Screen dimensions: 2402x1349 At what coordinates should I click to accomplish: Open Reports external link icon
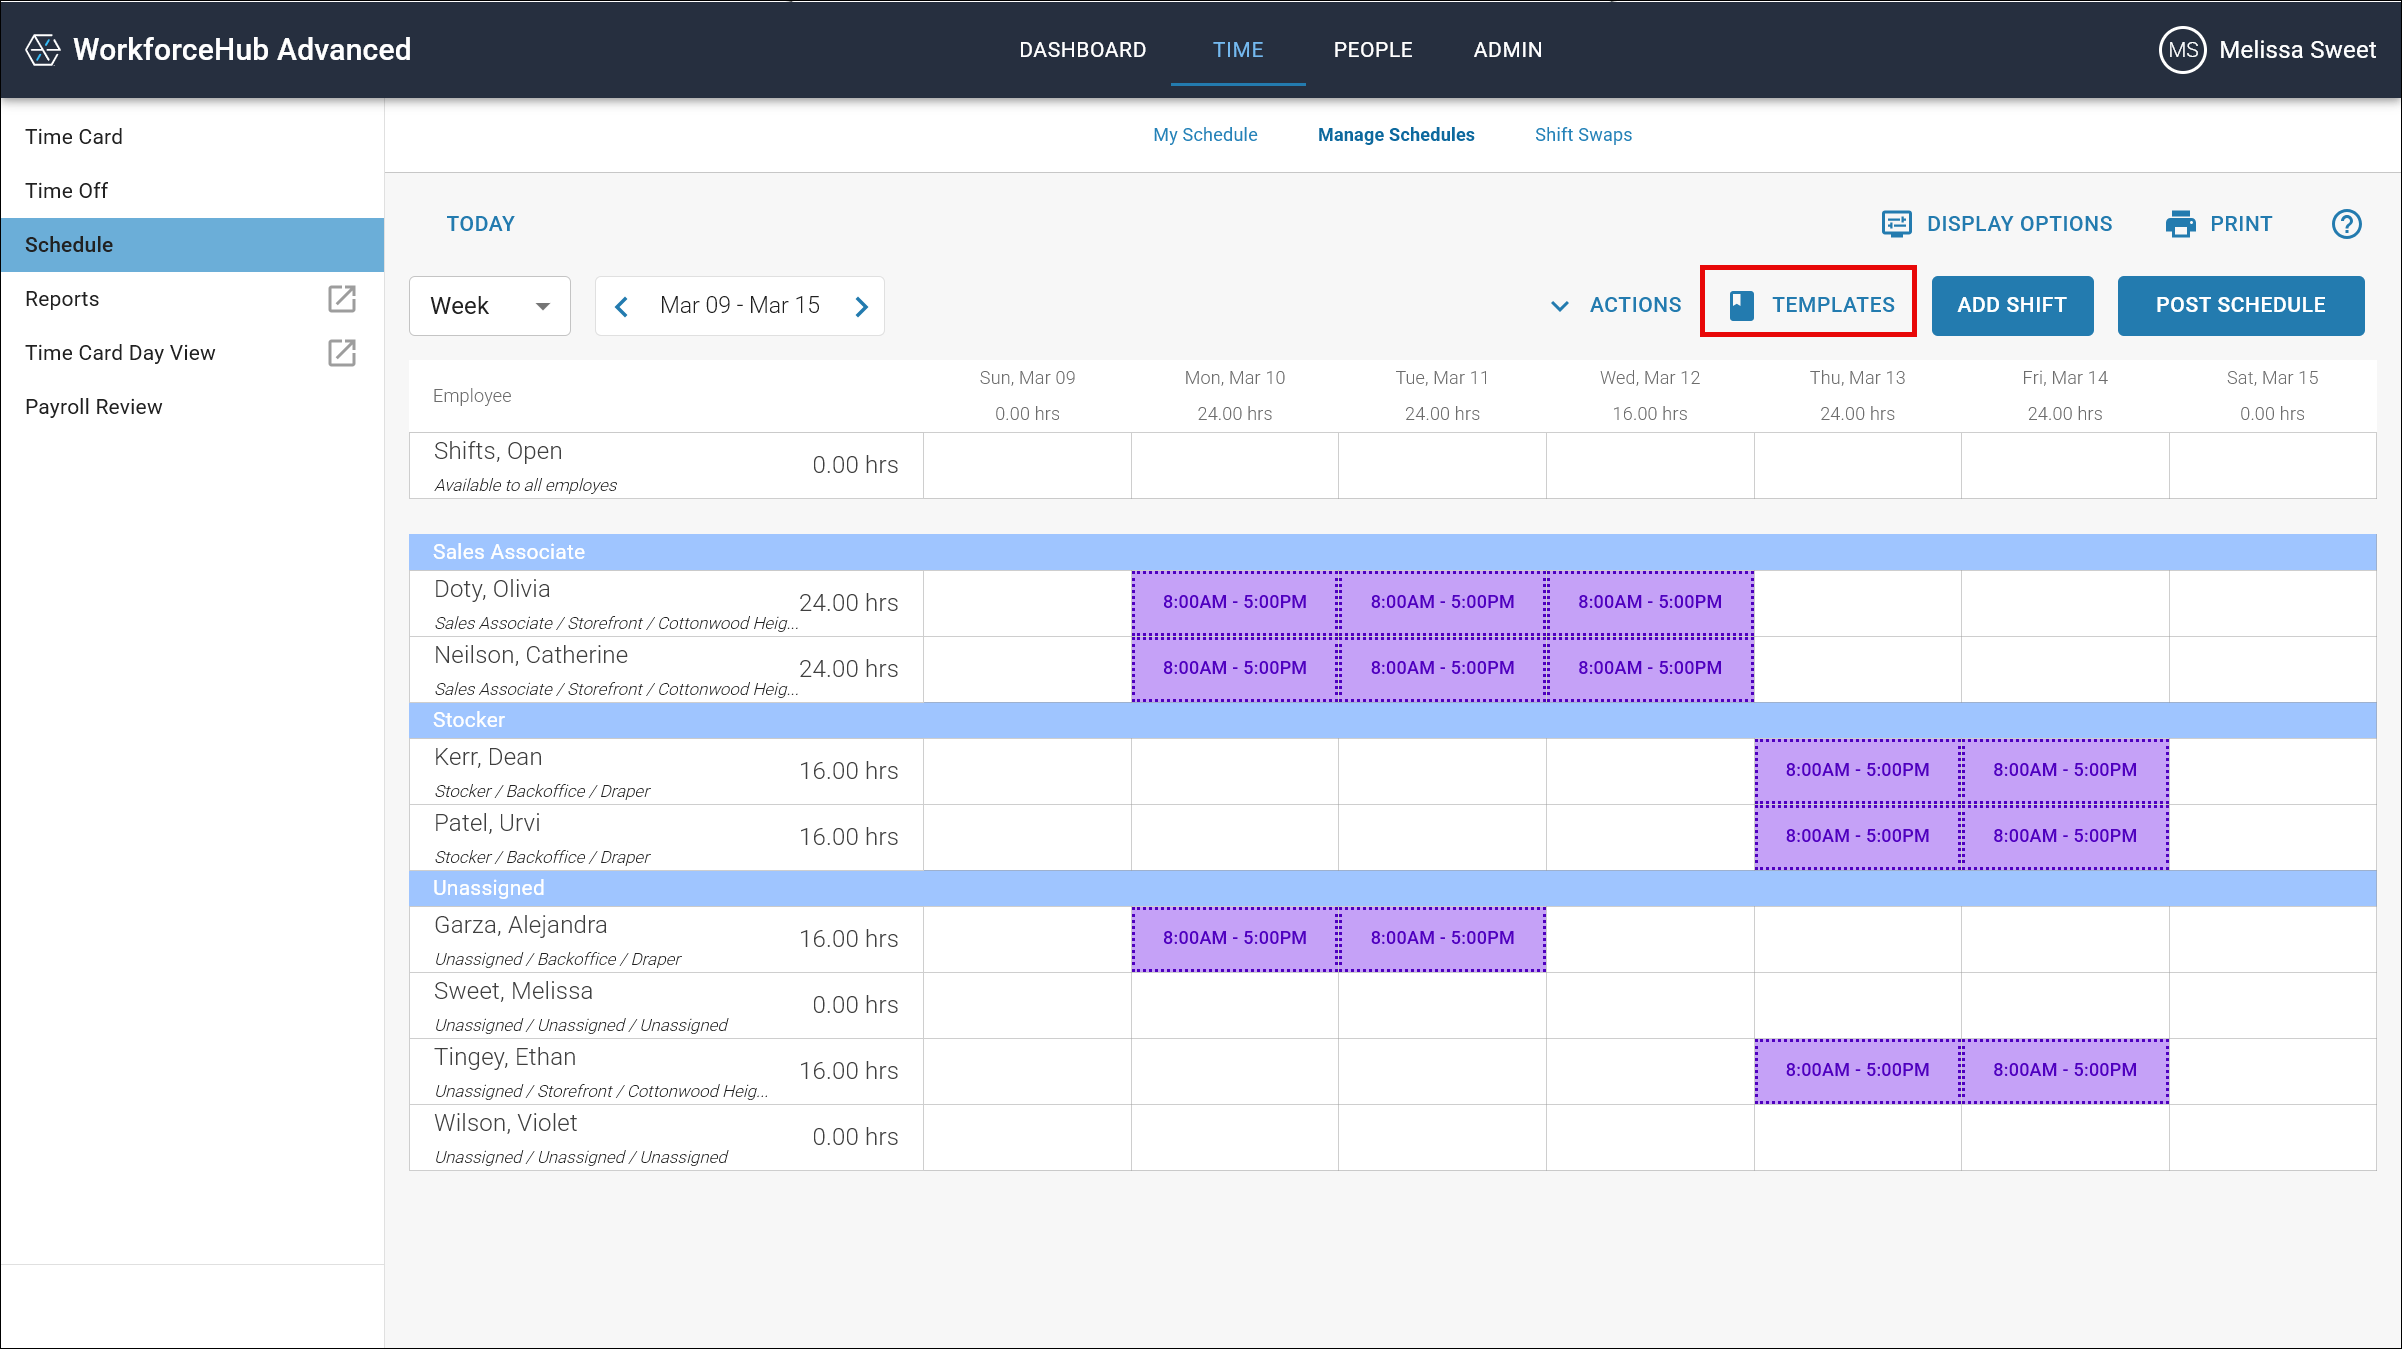[x=342, y=299]
